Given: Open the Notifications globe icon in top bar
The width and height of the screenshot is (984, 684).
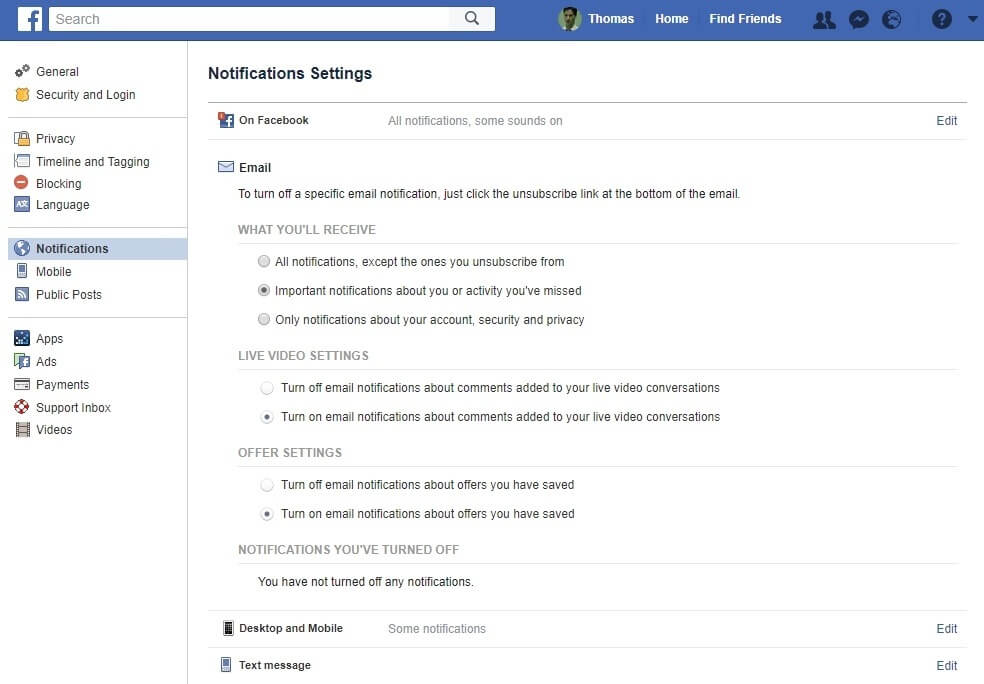Looking at the screenshot, I should tap(891, 19).
